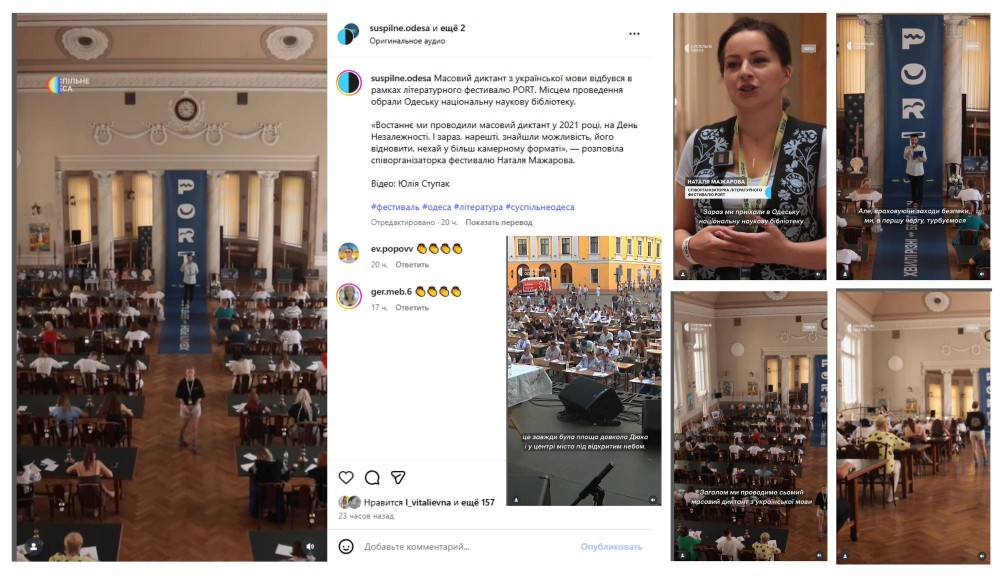
Task: Share post with paper plane icon
Action: (398, 477)
